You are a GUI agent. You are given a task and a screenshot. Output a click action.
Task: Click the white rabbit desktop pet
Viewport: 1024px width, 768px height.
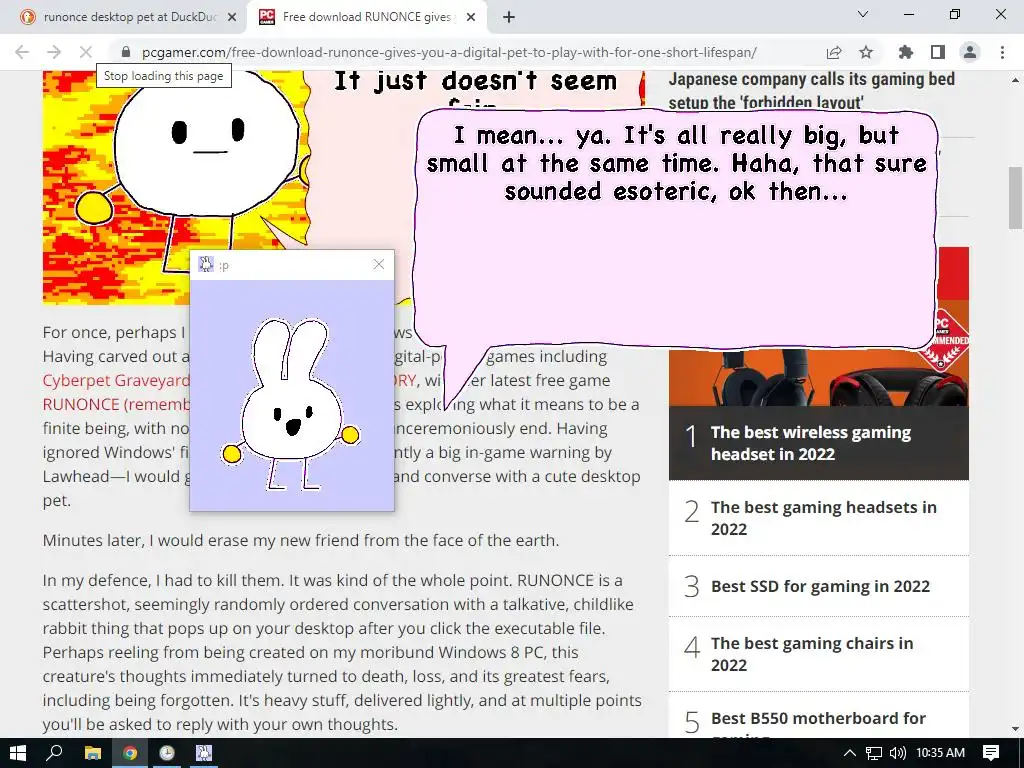pyautogui.click(x=291, y=404)
